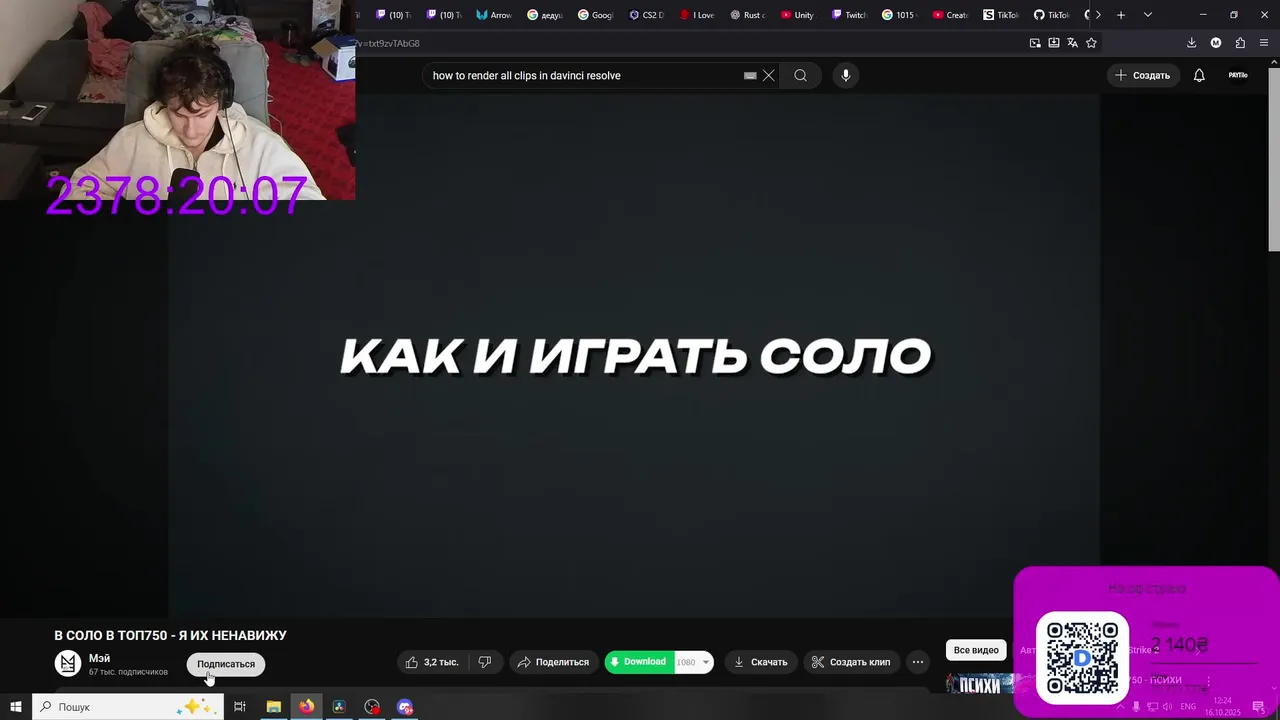Translate page using the translate icon
The width and height of the screenshot is (1280, 720).
[1072, 43]
